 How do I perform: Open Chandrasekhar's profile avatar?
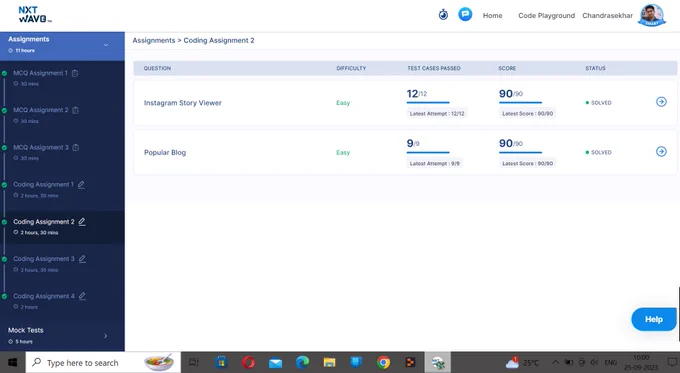[x=651, y=15]
